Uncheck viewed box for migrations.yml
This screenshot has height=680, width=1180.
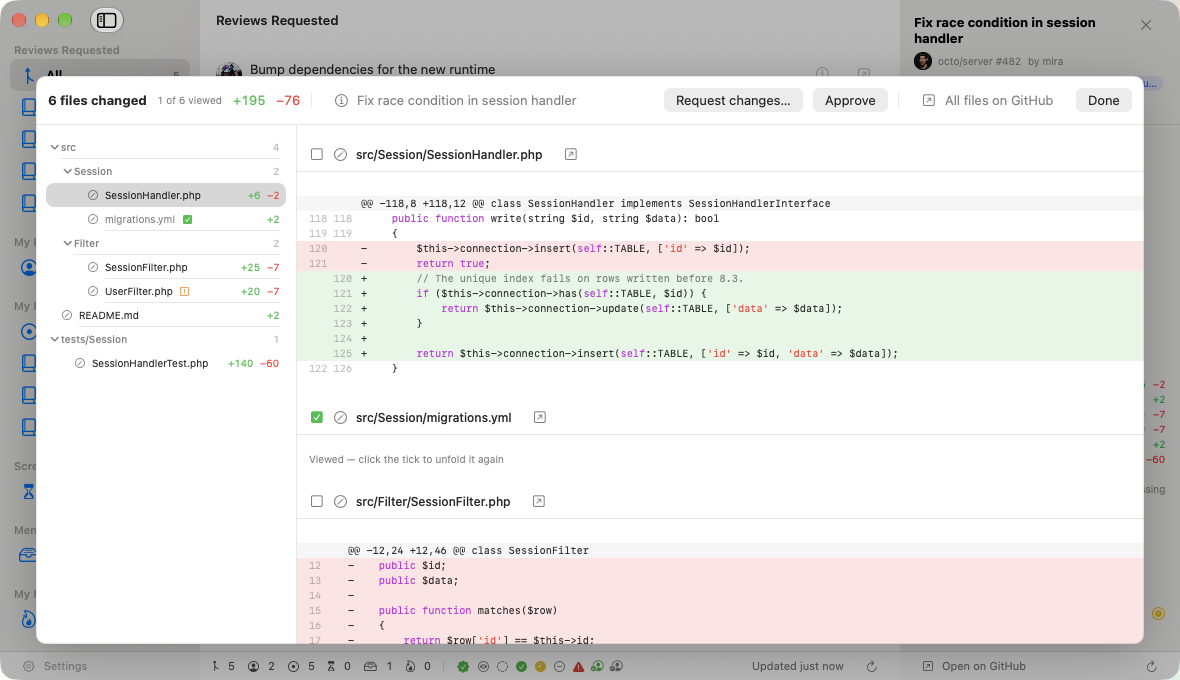click(x=317, y=417)
